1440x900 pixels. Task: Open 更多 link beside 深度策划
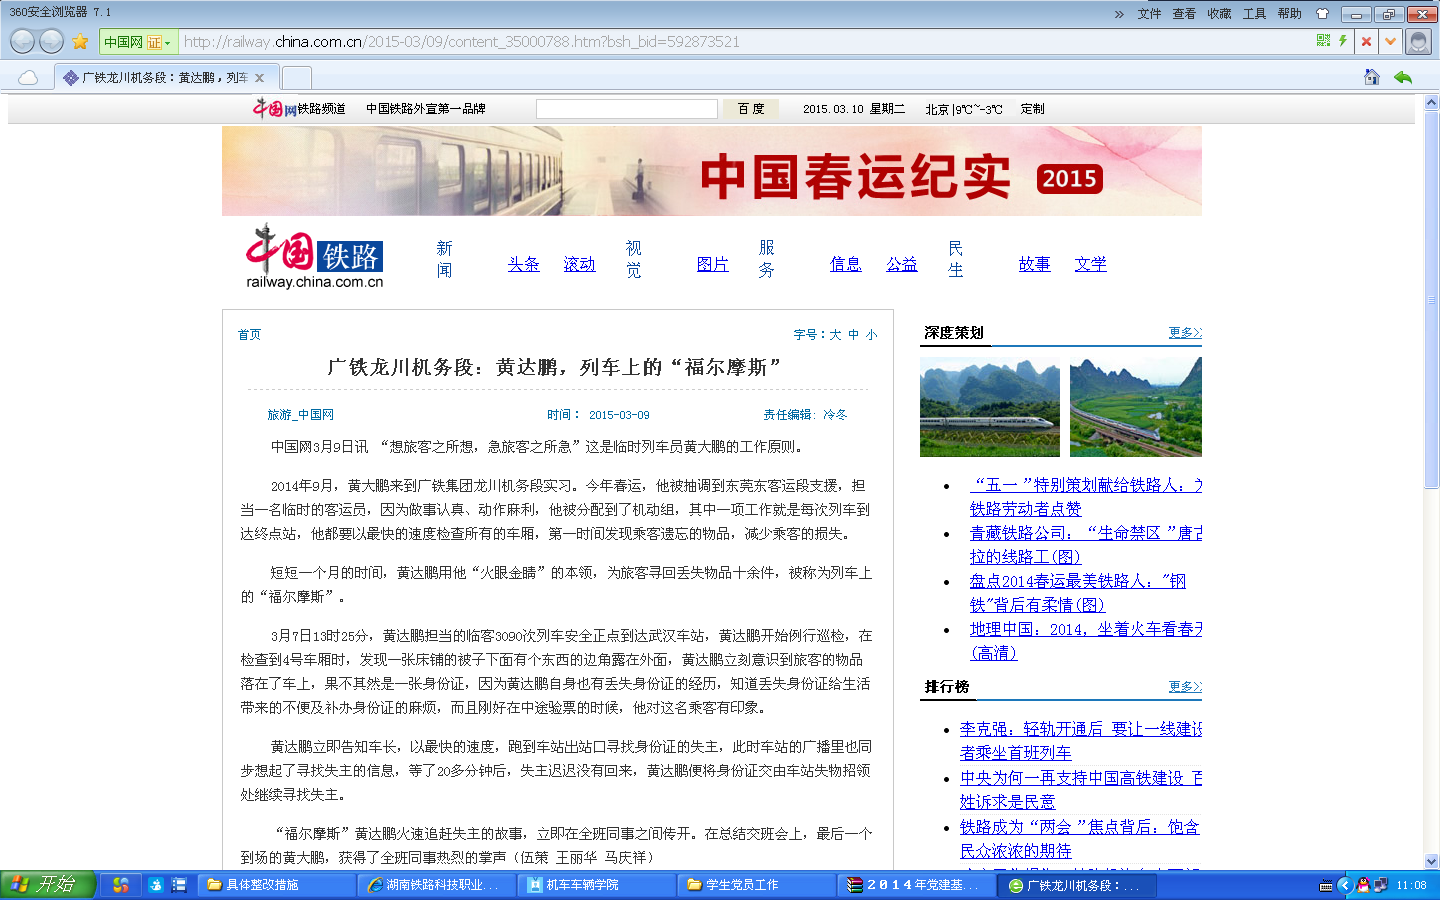coord(1185,333)
